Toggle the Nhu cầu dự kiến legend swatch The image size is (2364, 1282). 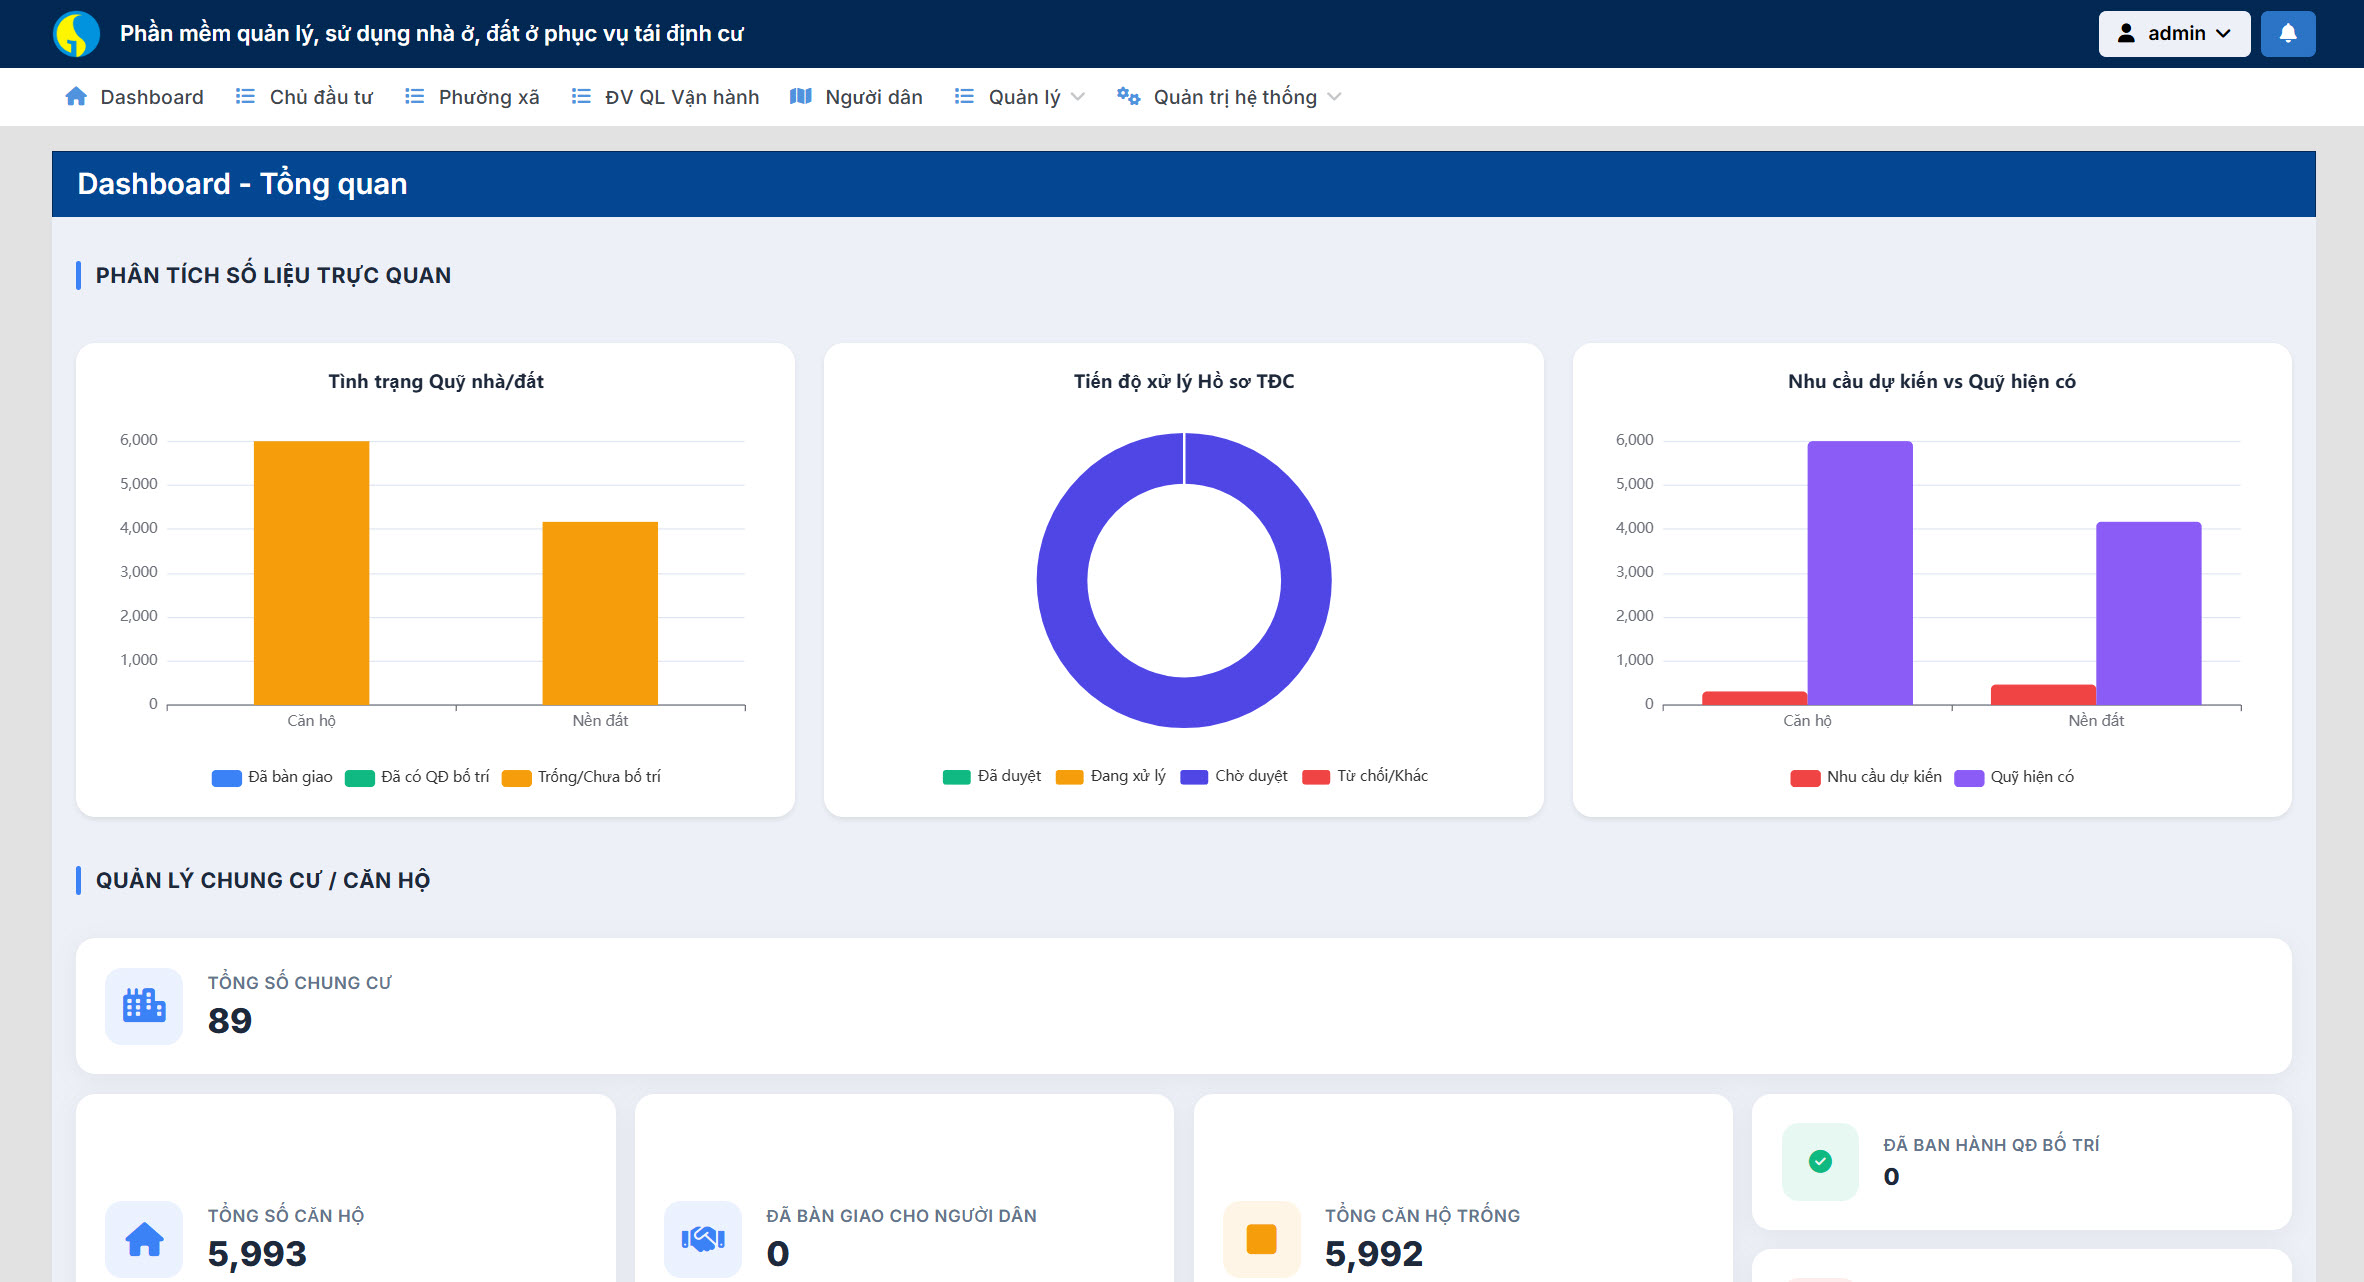pos(1805,778)
